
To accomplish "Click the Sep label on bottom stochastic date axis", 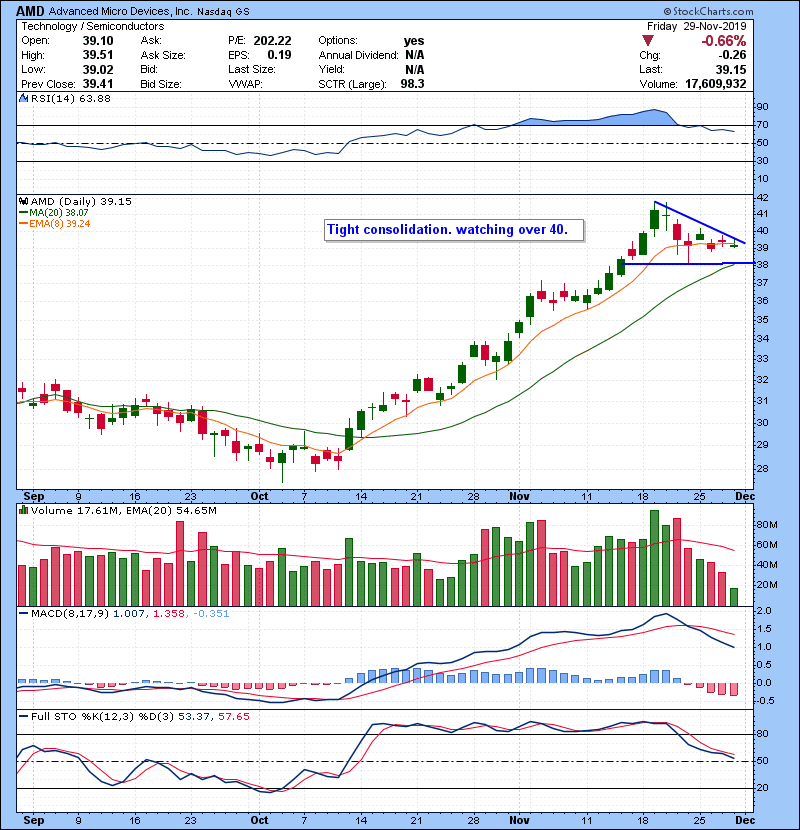I will tap(33, 820).
